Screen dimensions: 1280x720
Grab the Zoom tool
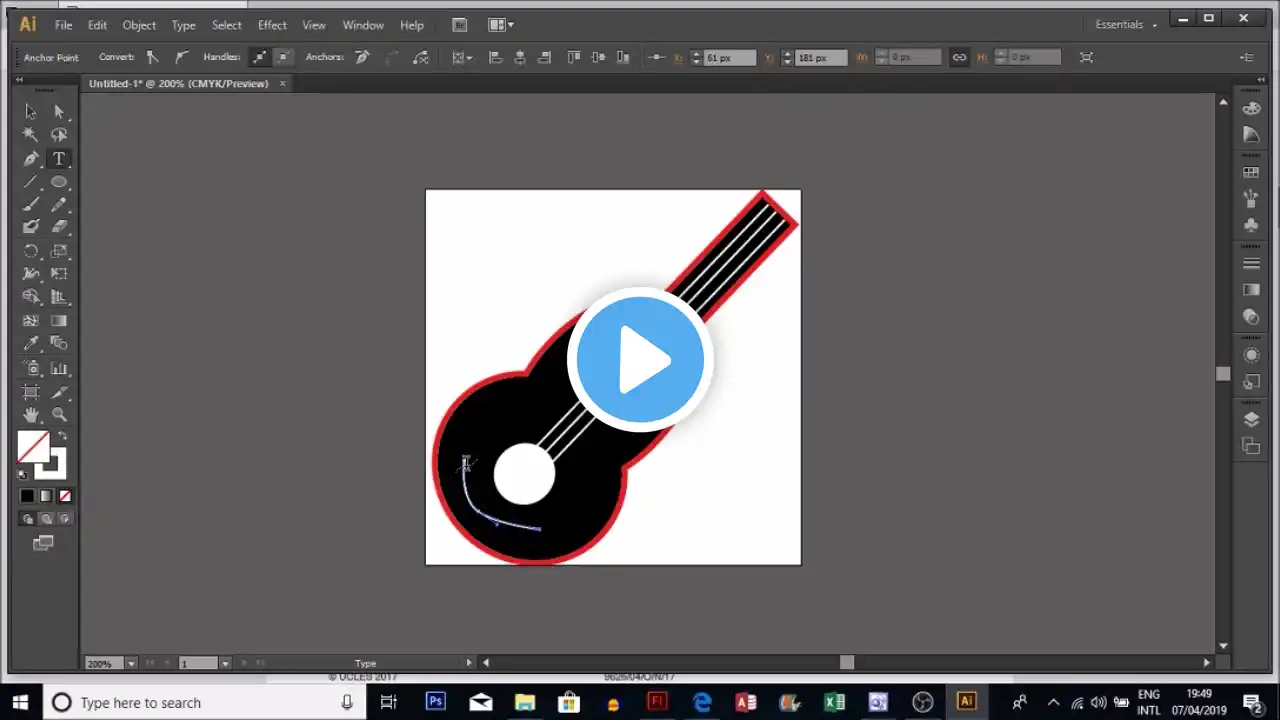[59, 414]
